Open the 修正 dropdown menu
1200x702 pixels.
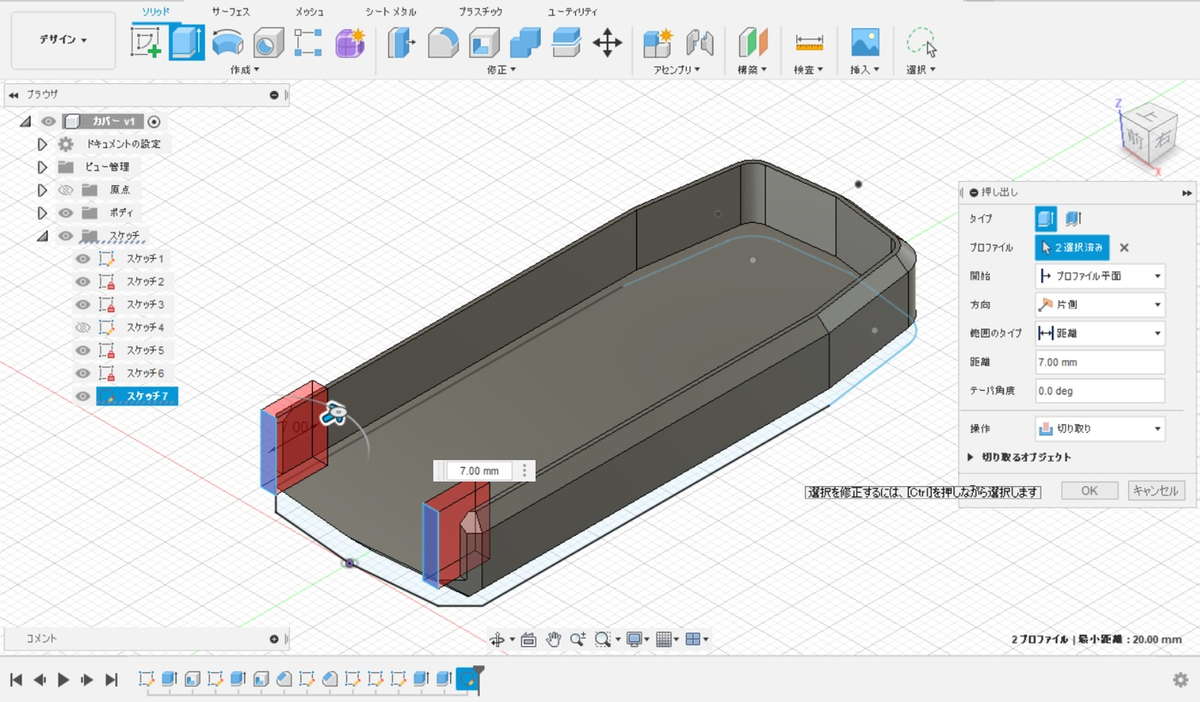[x=500, y=70]
